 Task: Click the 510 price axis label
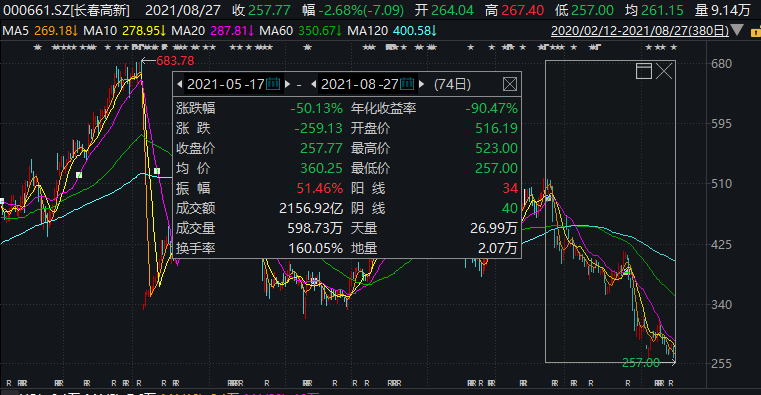click(x=722, y=184)
